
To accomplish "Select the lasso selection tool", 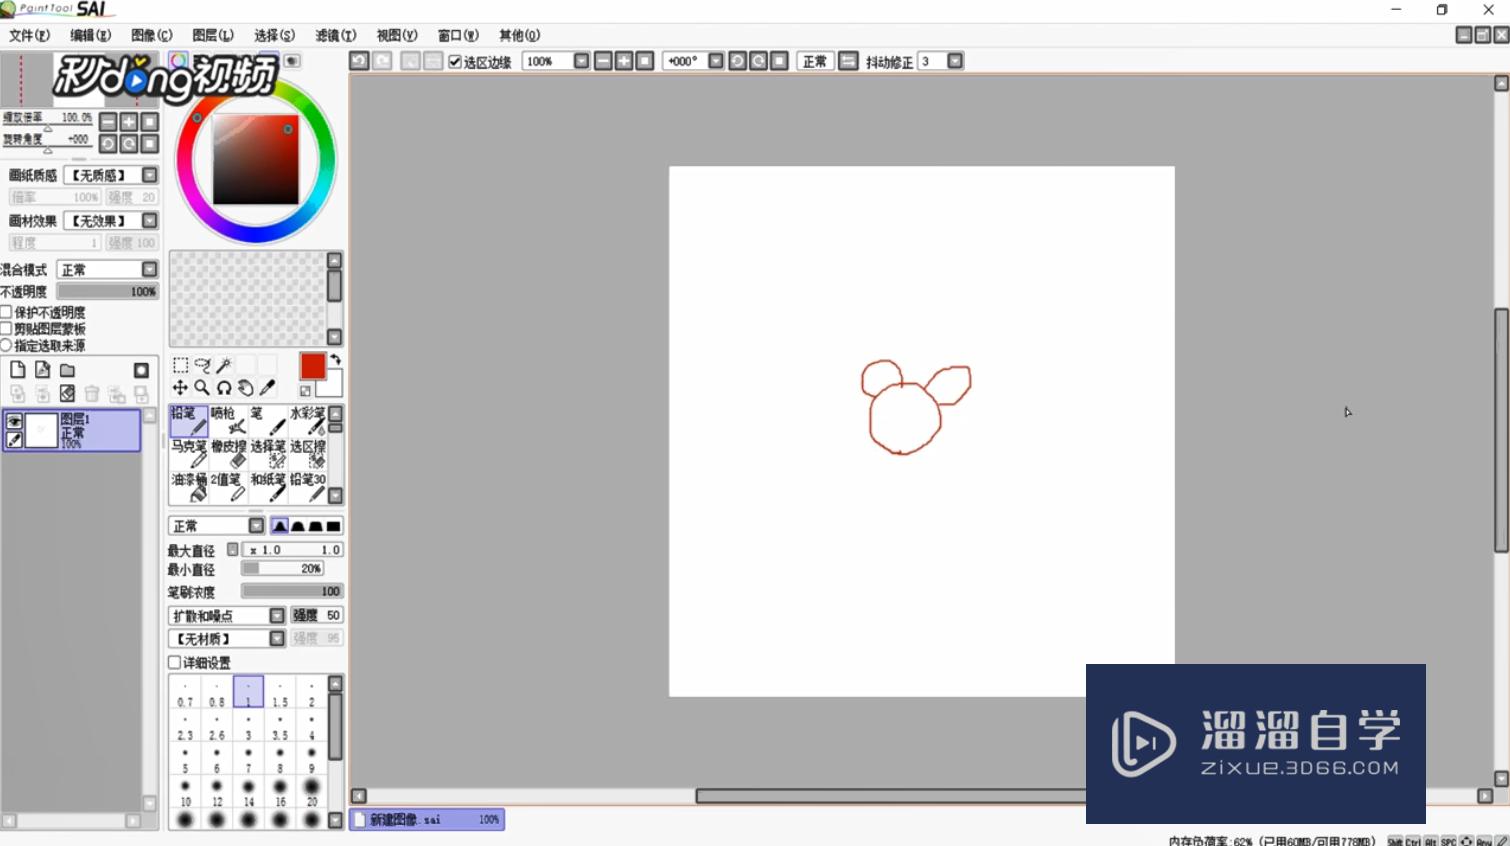I will coord(202,365).
